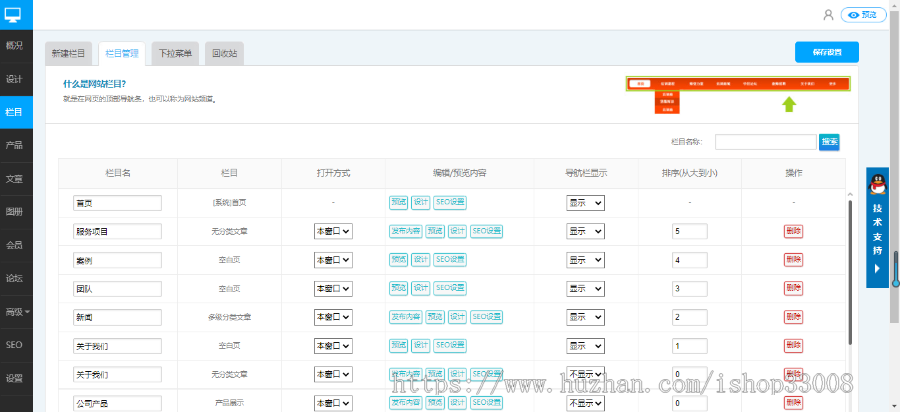Viewport: 900px width, 412px height.
Task: Switch to the 新建栏目 tab
Action: coord(68,53)
